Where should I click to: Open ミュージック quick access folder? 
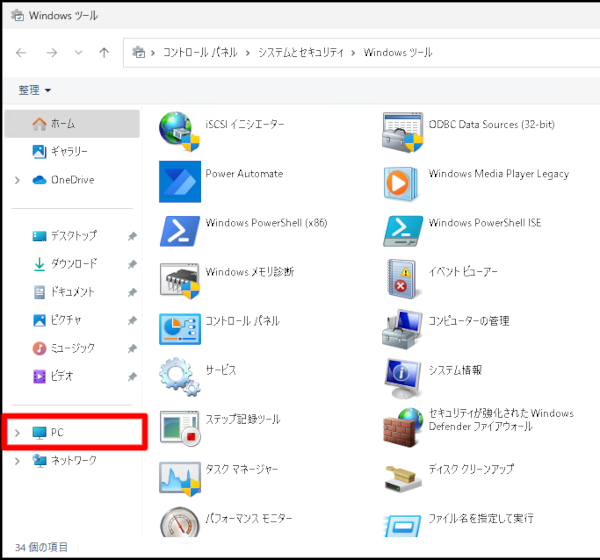pos(72,348)
